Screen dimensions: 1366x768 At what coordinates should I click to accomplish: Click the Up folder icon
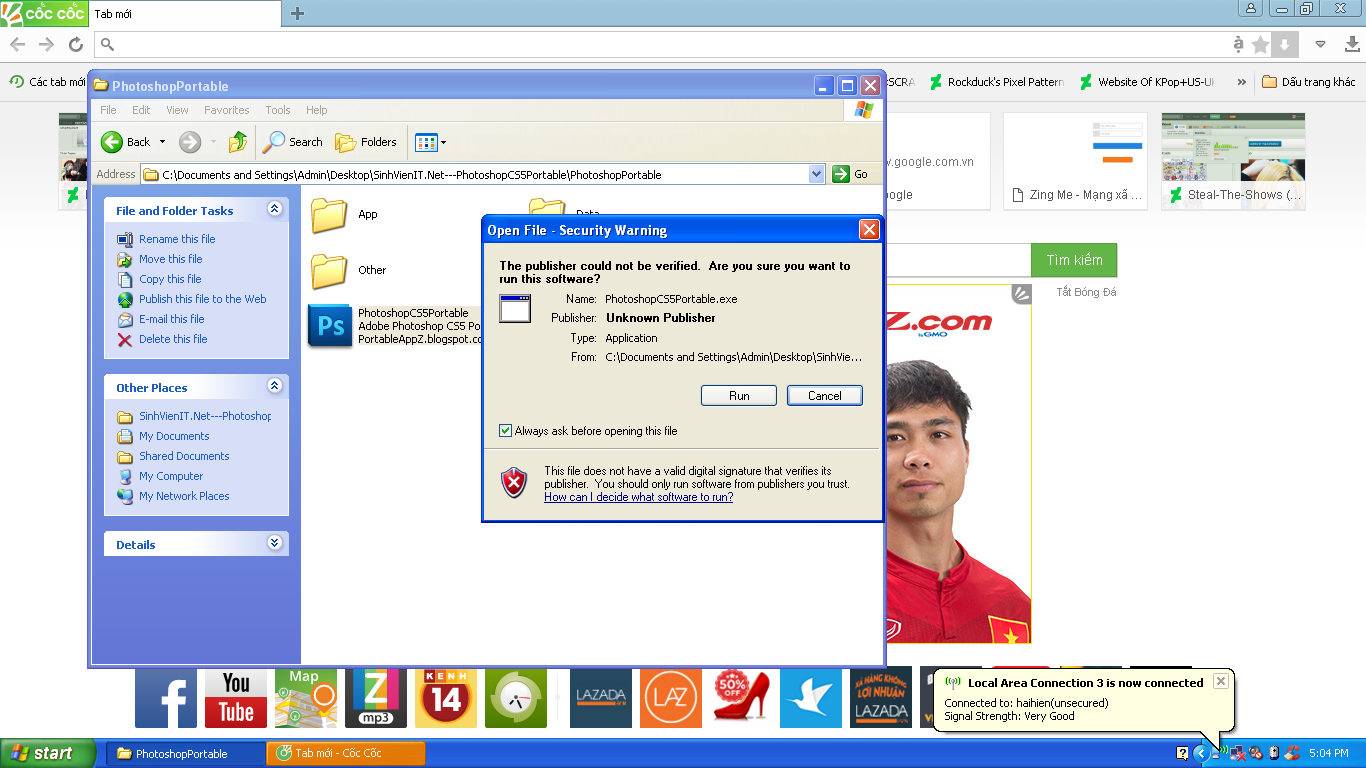(x=237, y=142)
